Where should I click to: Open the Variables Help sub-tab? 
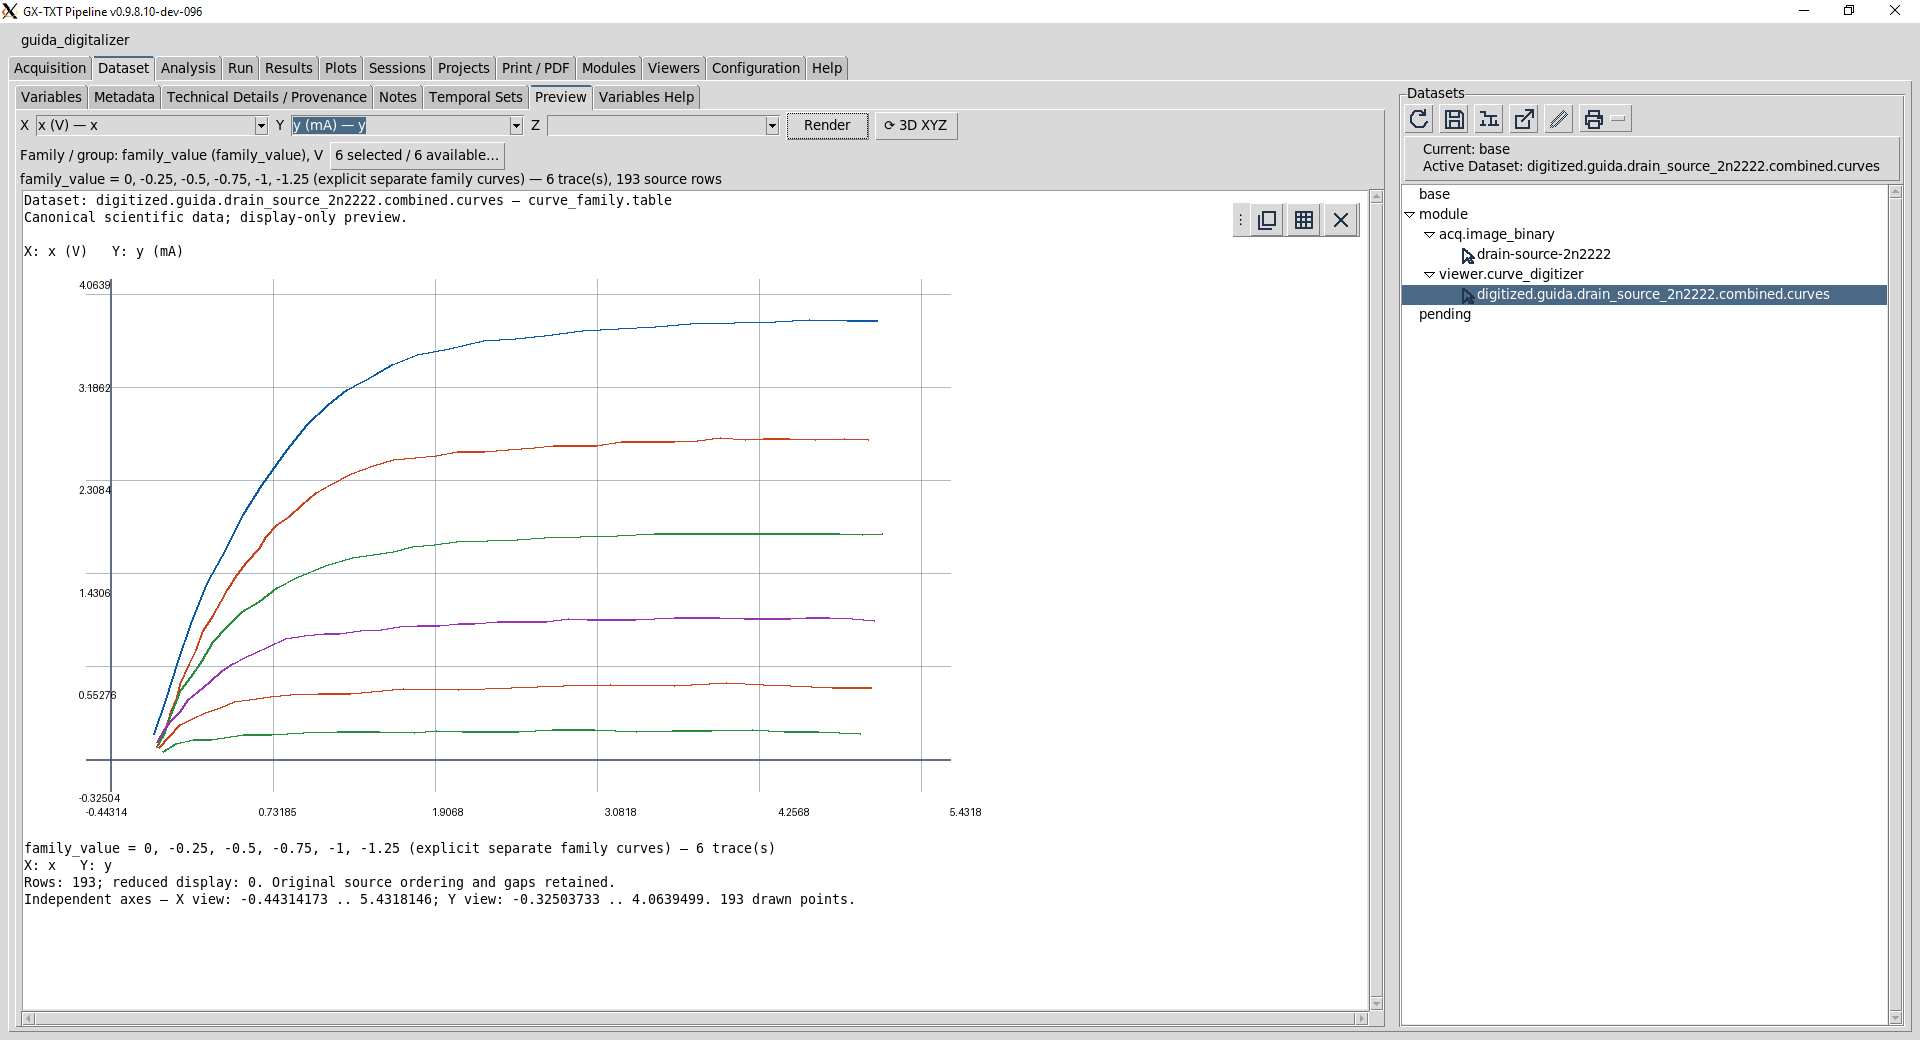646,97
